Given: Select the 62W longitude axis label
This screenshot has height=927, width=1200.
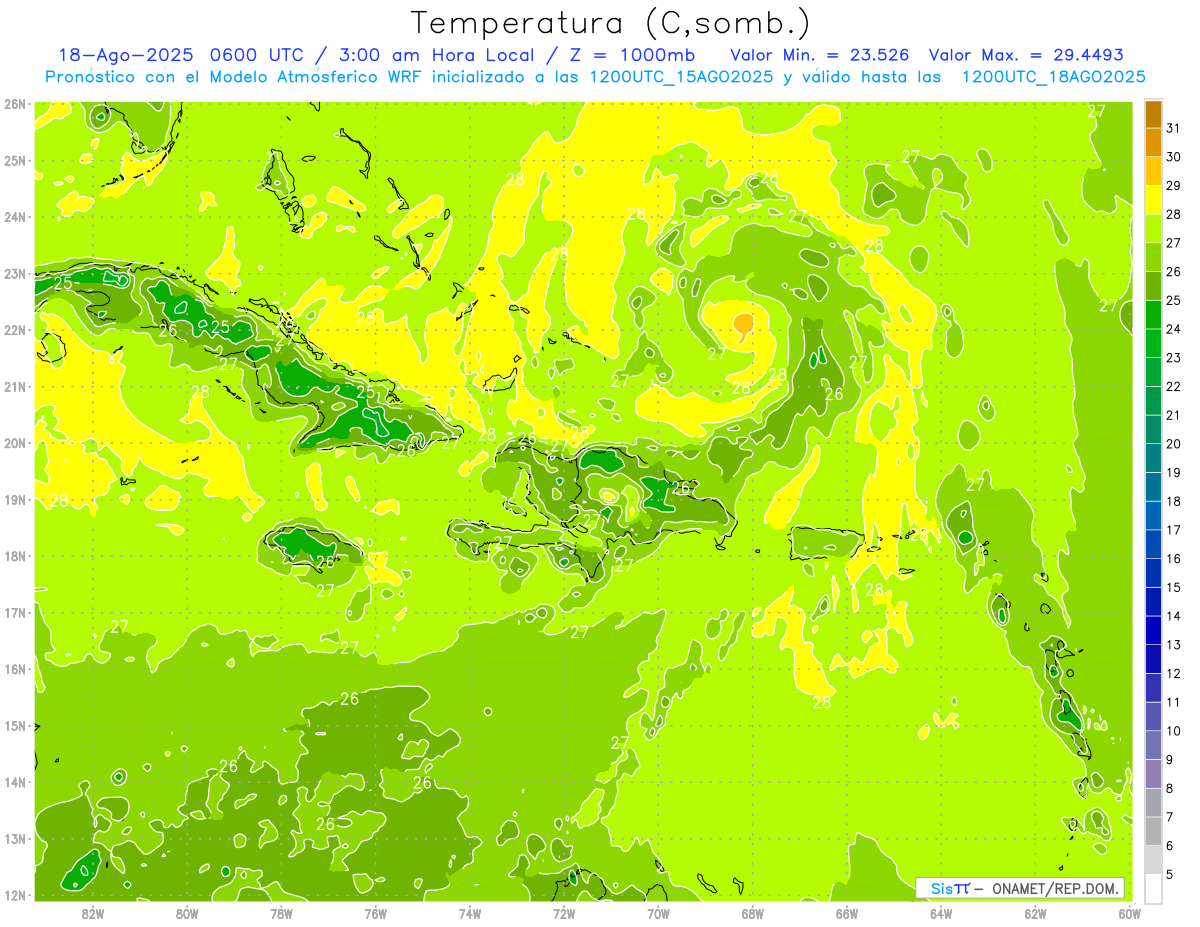Looking at the screenshot, I should [x=1035, y=913].
